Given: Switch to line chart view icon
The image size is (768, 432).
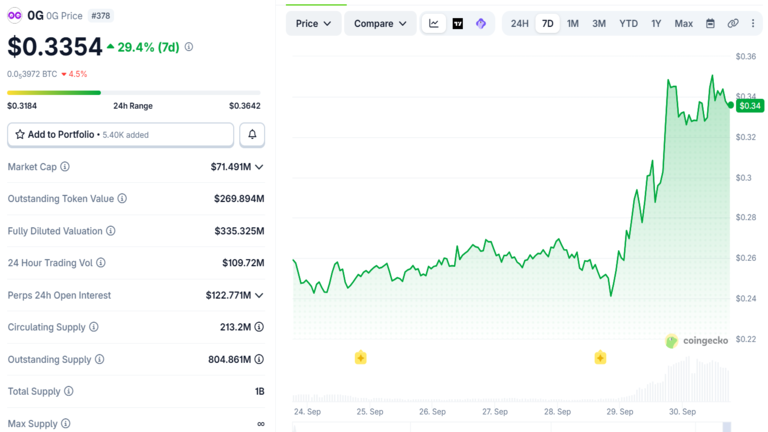Looking at the screenshot, I should pyautogui.click(x=433, y=24).
